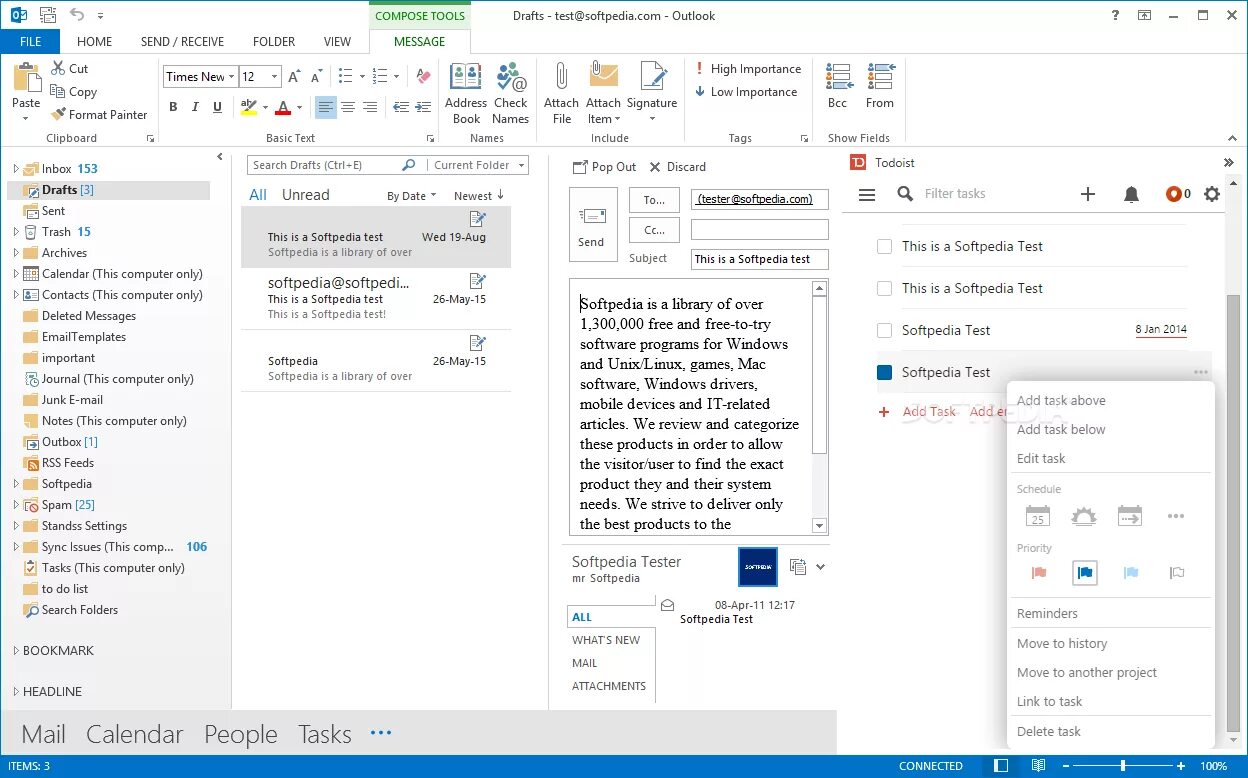This screenshot has height=778, width=1248.
Task: Switch to SEND / RECEIVE tab
Action: 182,42
